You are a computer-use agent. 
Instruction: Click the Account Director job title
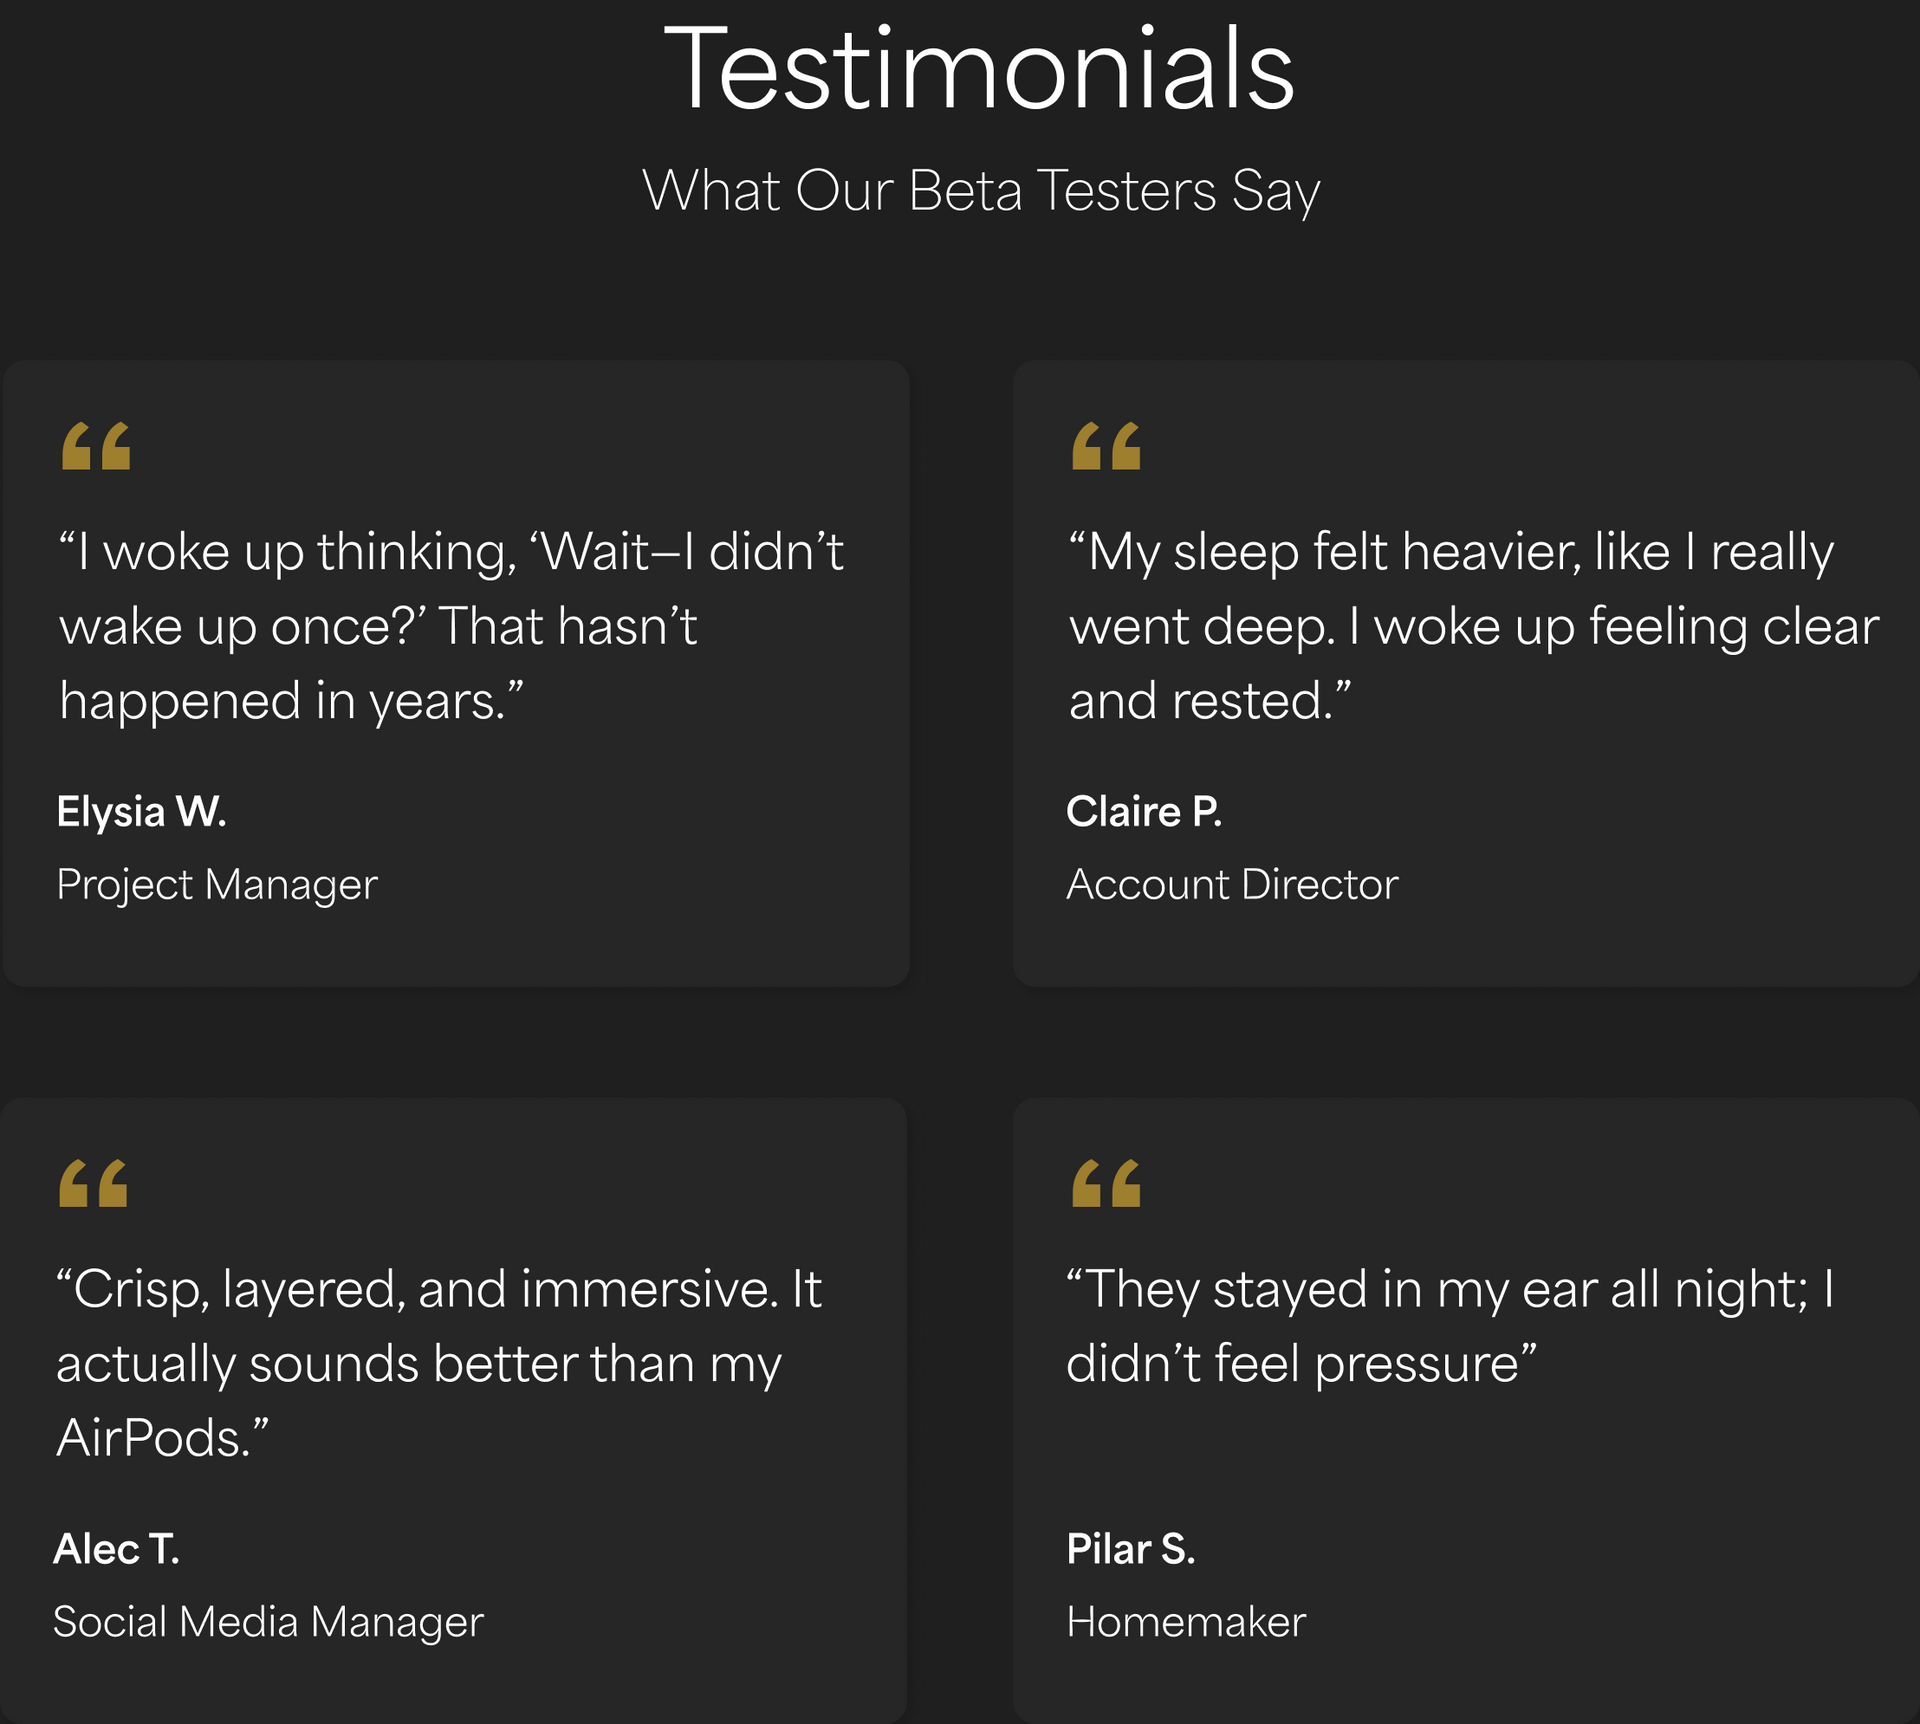point(1232,884)
